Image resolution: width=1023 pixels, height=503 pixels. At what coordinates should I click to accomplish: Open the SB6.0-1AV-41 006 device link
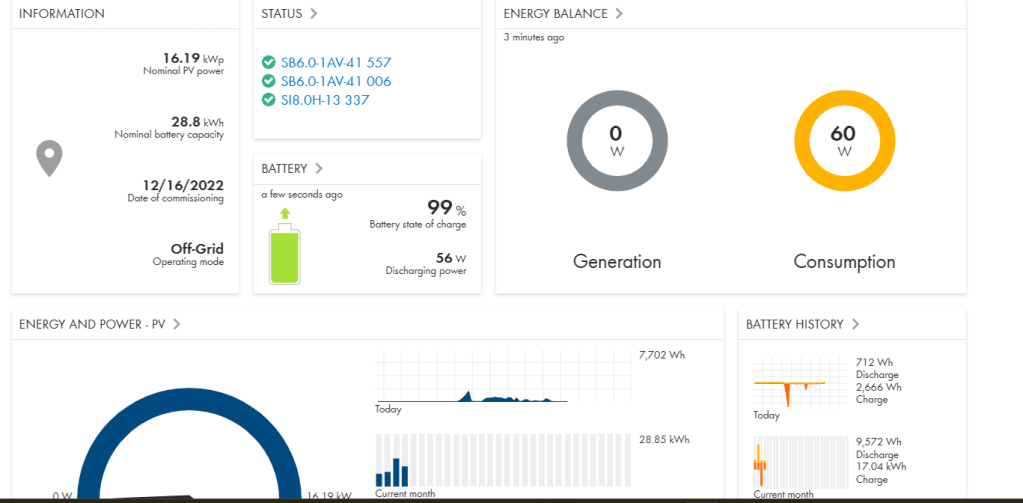(335, 81)
